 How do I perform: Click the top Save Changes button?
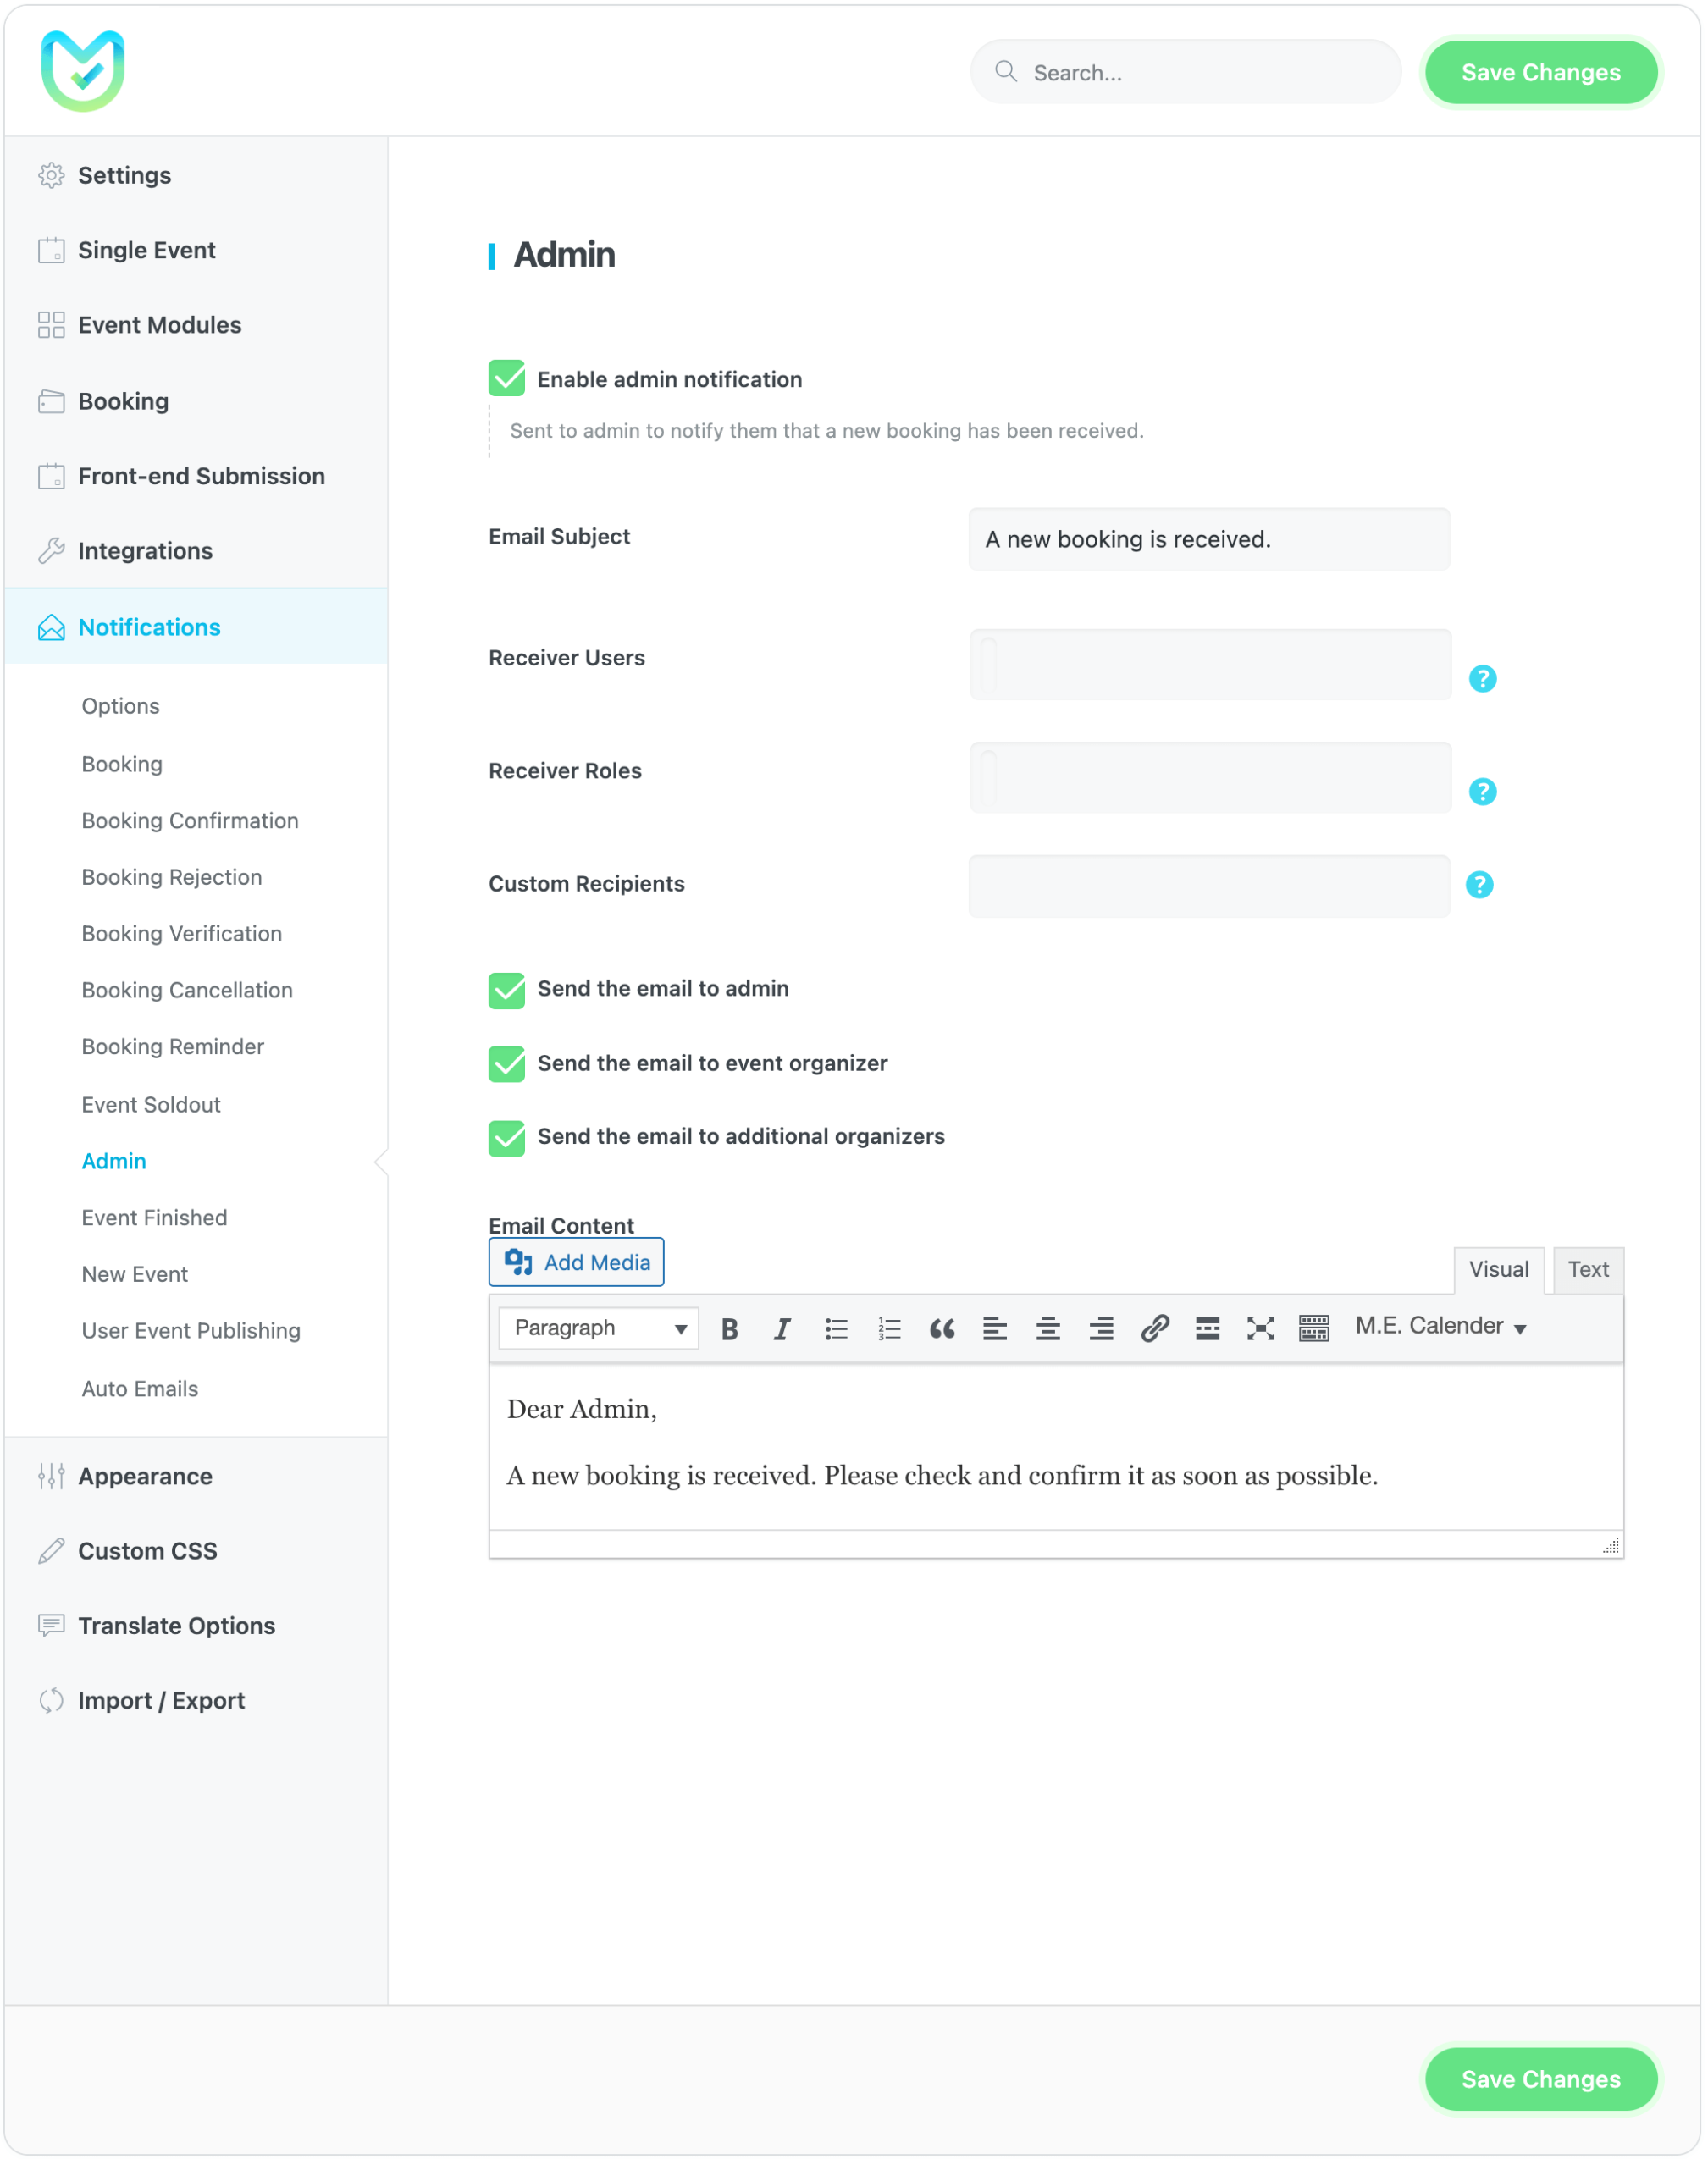click(1540, 72)
